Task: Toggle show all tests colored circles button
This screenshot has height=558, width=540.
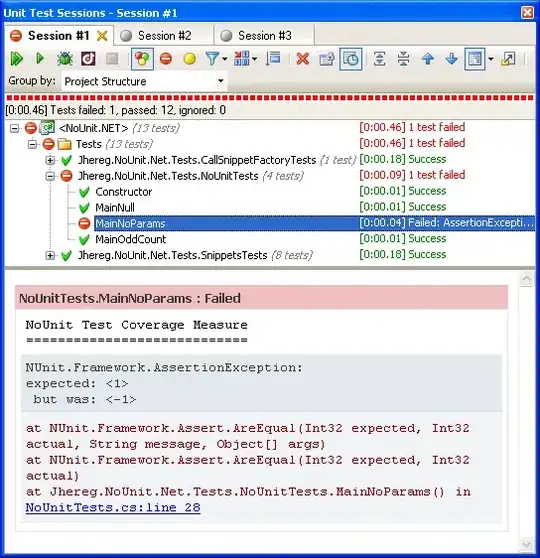Action: [x=142, y=59]
